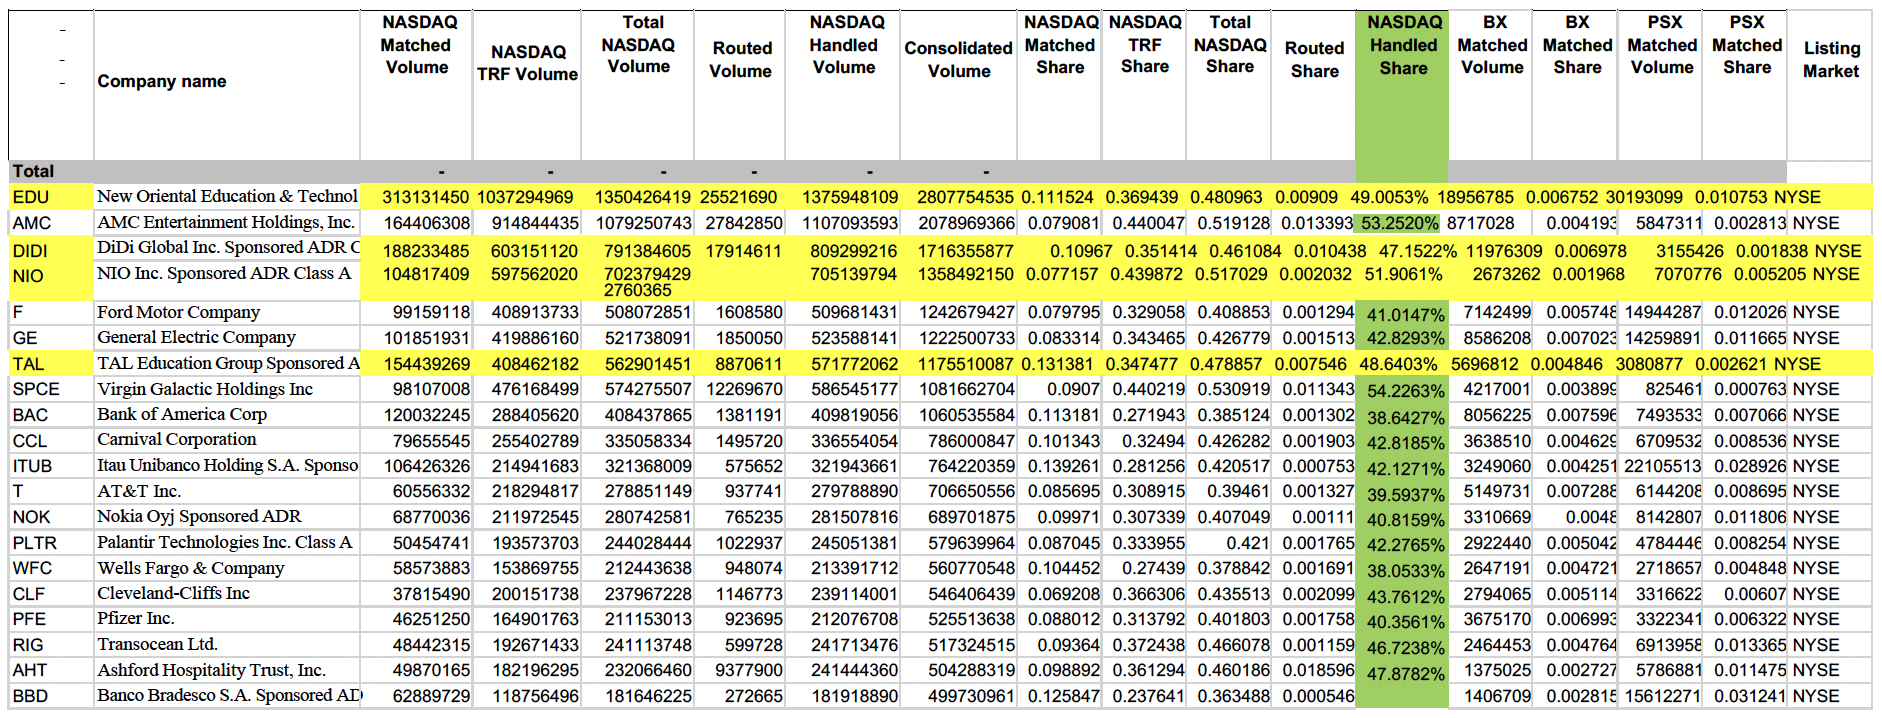
Task: Click Cleveland-Cliffs Inc name cell
Action: click(174, 593)
